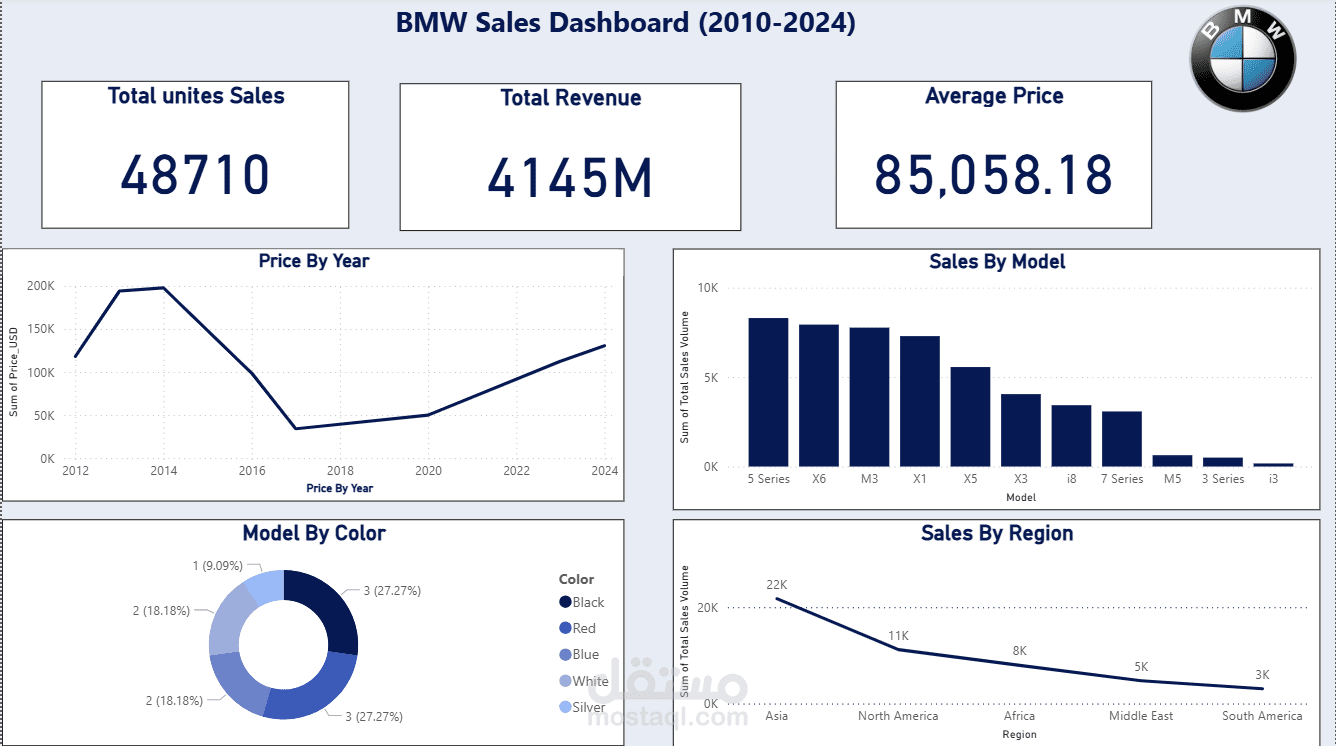This screenshot has height=746, width=1336.
Task: Click the 2024 data point on Price By Year
Action: point(604,346)
